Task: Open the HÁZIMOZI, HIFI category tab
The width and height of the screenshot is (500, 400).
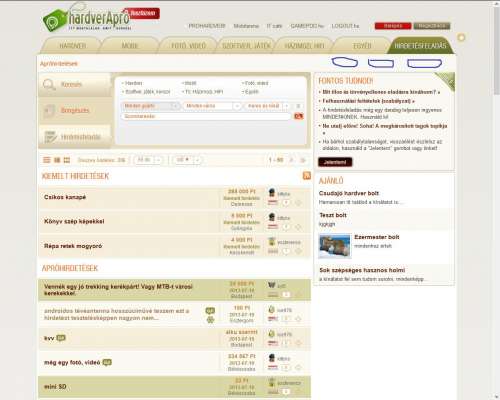Action: 304,46
